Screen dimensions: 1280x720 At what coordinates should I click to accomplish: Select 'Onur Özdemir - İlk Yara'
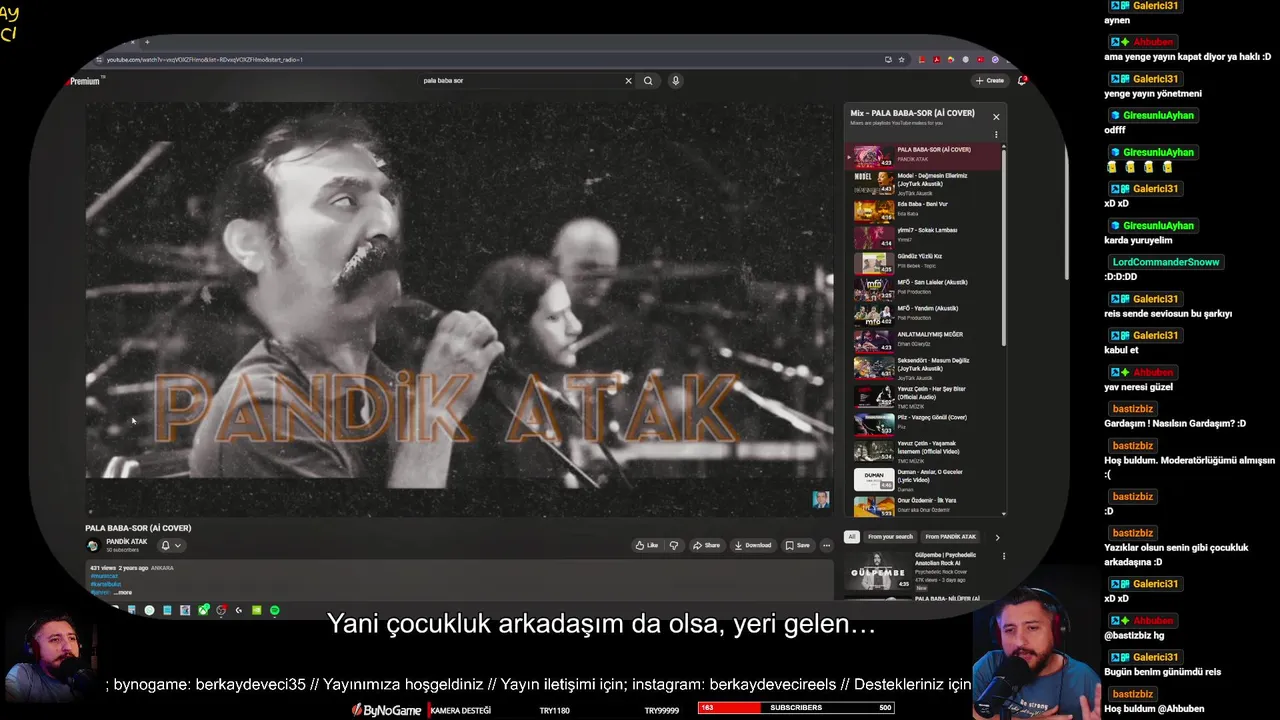924,505
